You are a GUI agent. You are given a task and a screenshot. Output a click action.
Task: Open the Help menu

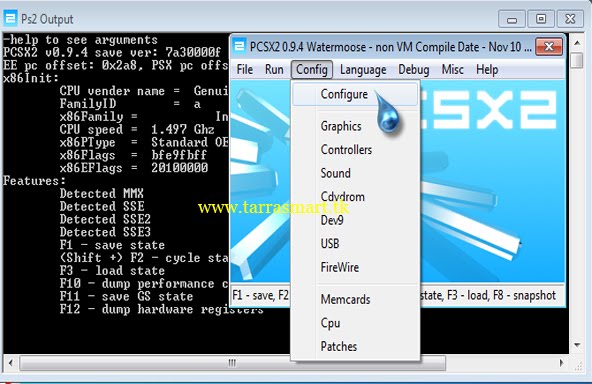[487, 69]
